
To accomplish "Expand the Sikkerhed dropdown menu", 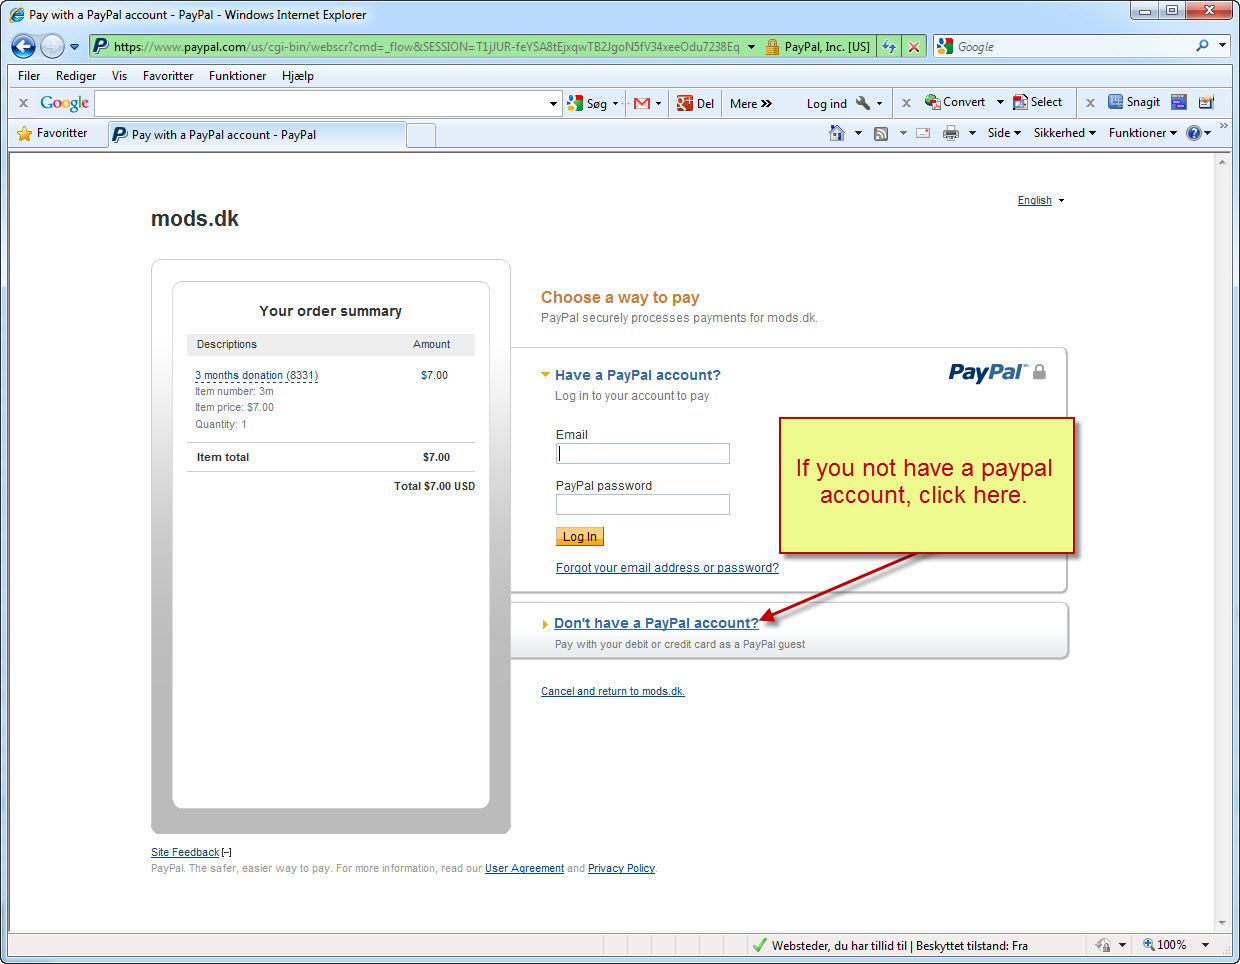I will 1064,133.
